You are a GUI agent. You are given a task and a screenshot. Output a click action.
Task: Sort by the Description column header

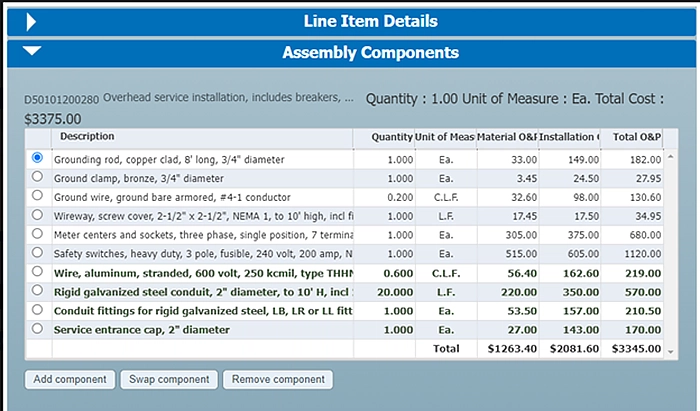[x=87, y=137]
